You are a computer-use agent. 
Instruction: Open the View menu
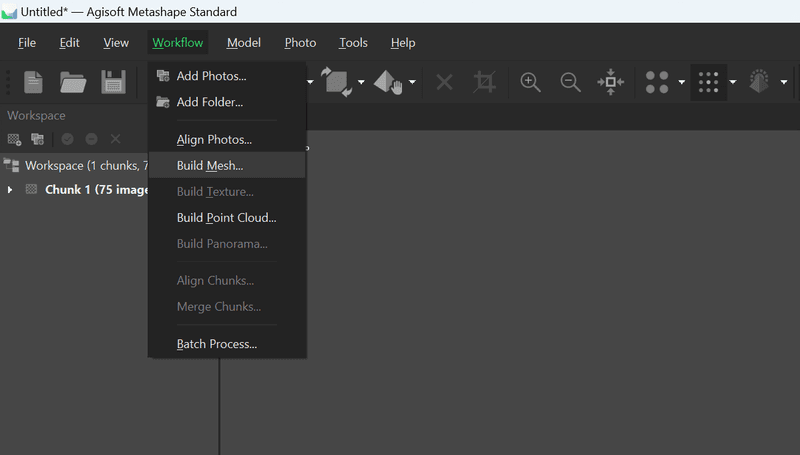tap(116, 43)
